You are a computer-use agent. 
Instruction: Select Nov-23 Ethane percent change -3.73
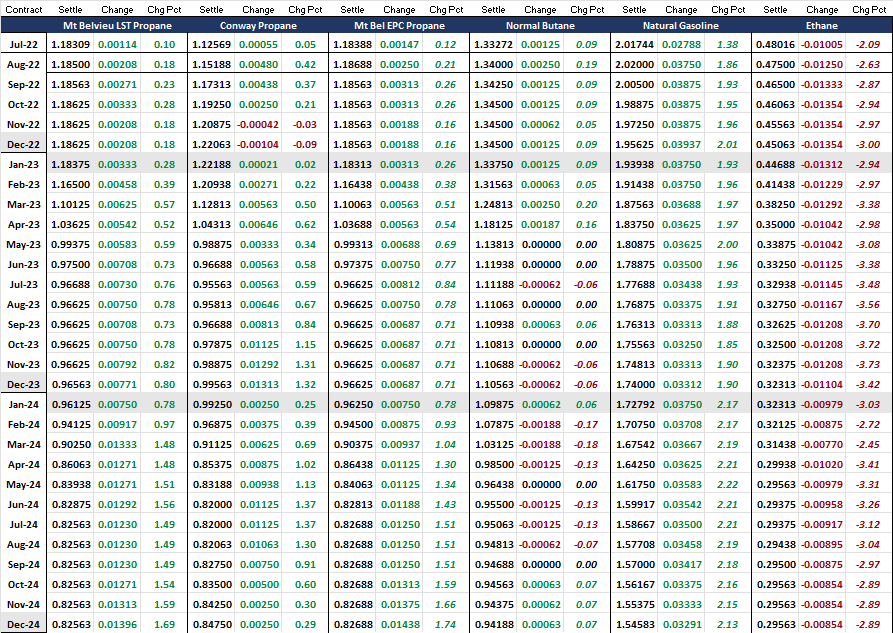(x=868, y=365)
